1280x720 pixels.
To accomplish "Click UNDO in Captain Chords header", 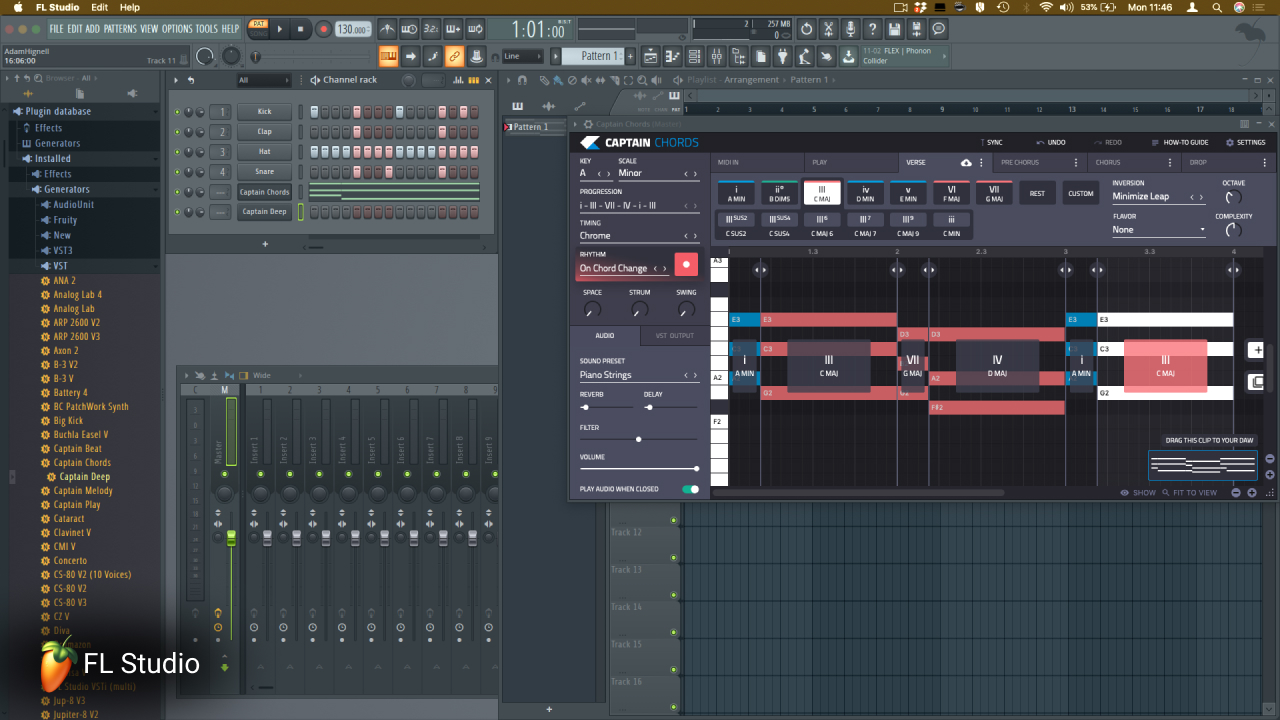I will point(1050,142).
